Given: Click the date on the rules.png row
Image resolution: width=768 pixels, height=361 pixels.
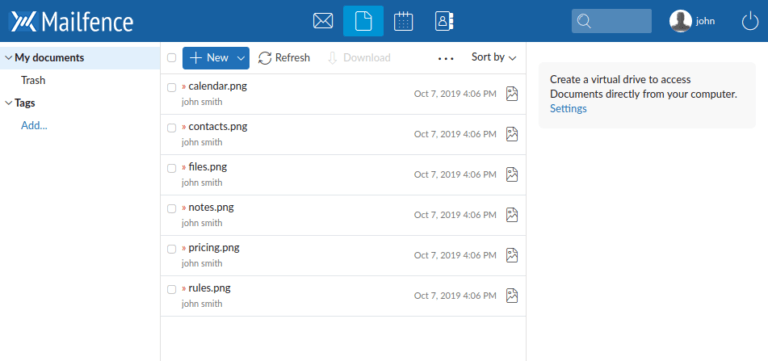Looking at the screenshot, I should tap(455, 296).
